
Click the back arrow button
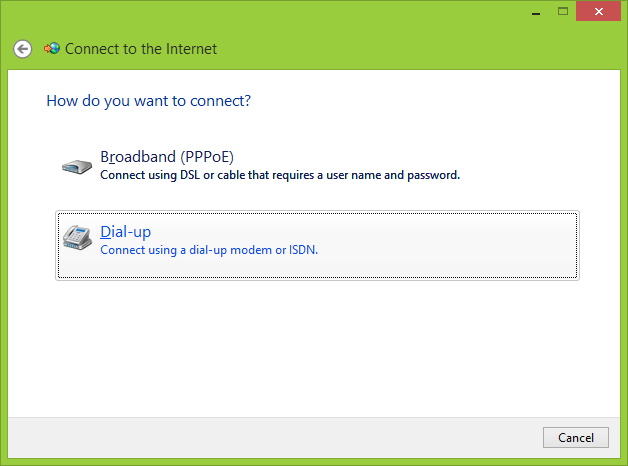(x=22, y=48)
